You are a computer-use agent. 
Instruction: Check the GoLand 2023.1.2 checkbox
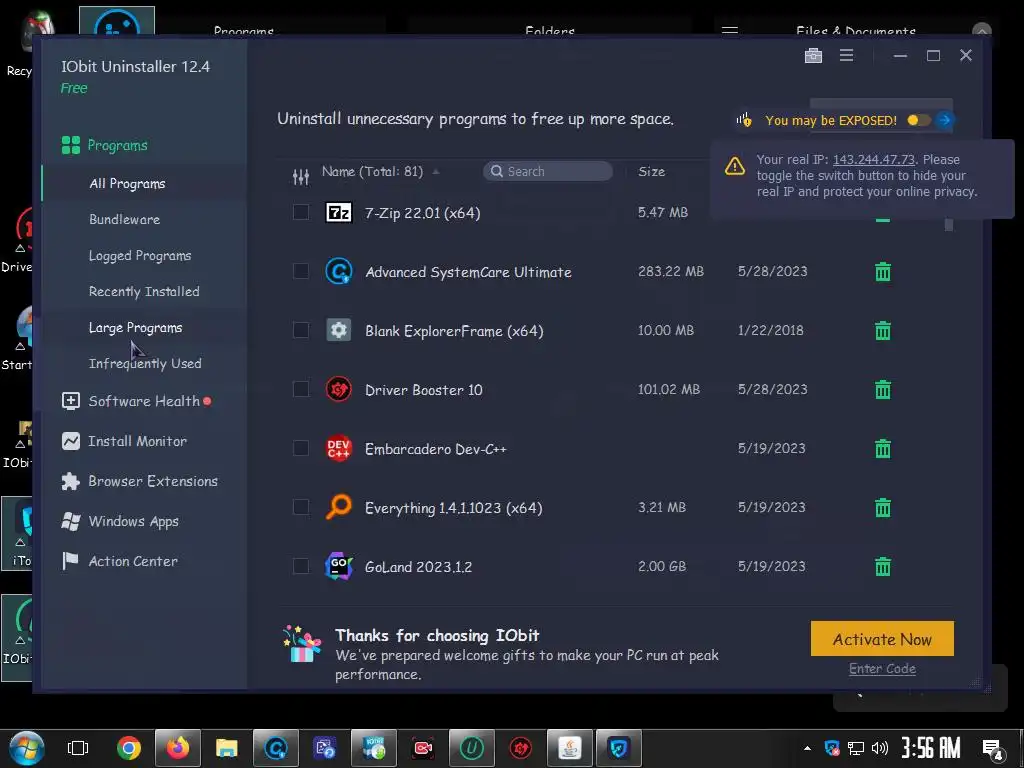click(300, 566)
